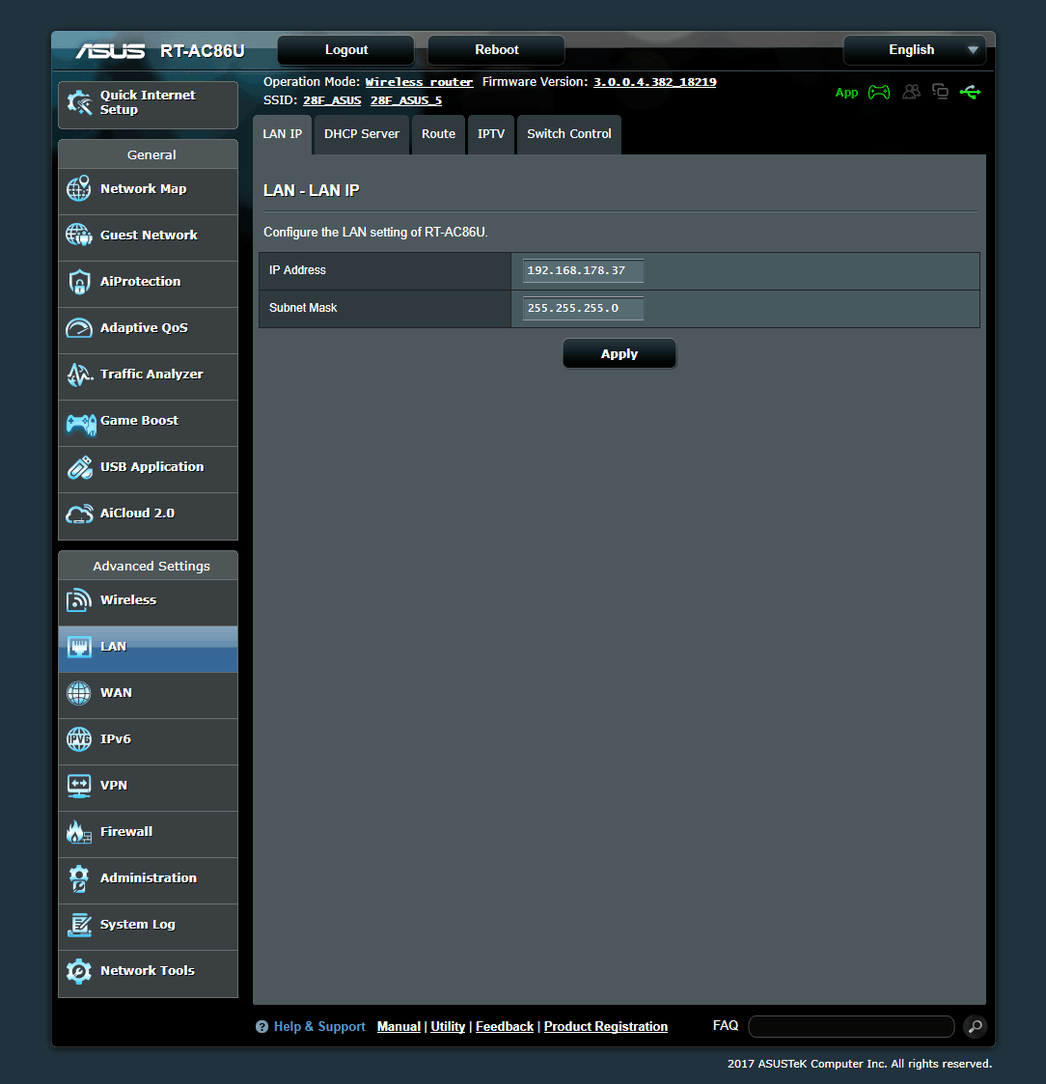
Task: Click the Help & Support question mark icon
Action: pos(262,1027)
